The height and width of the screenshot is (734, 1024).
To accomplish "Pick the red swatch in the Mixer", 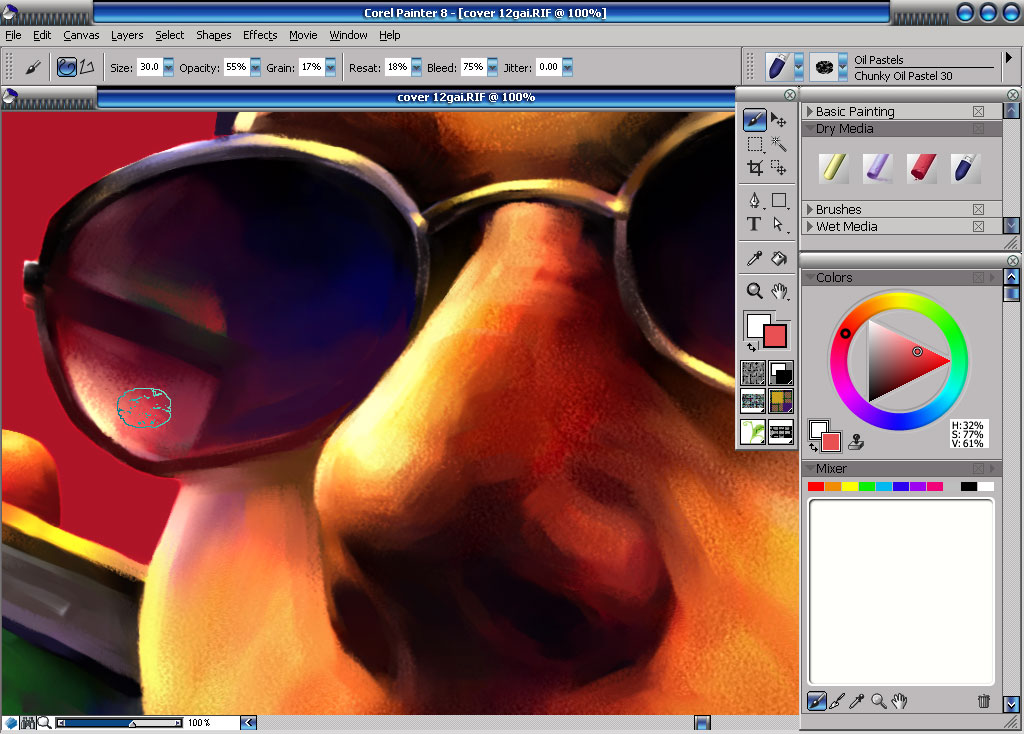I will pyautogui.click(x=816, y=487).
